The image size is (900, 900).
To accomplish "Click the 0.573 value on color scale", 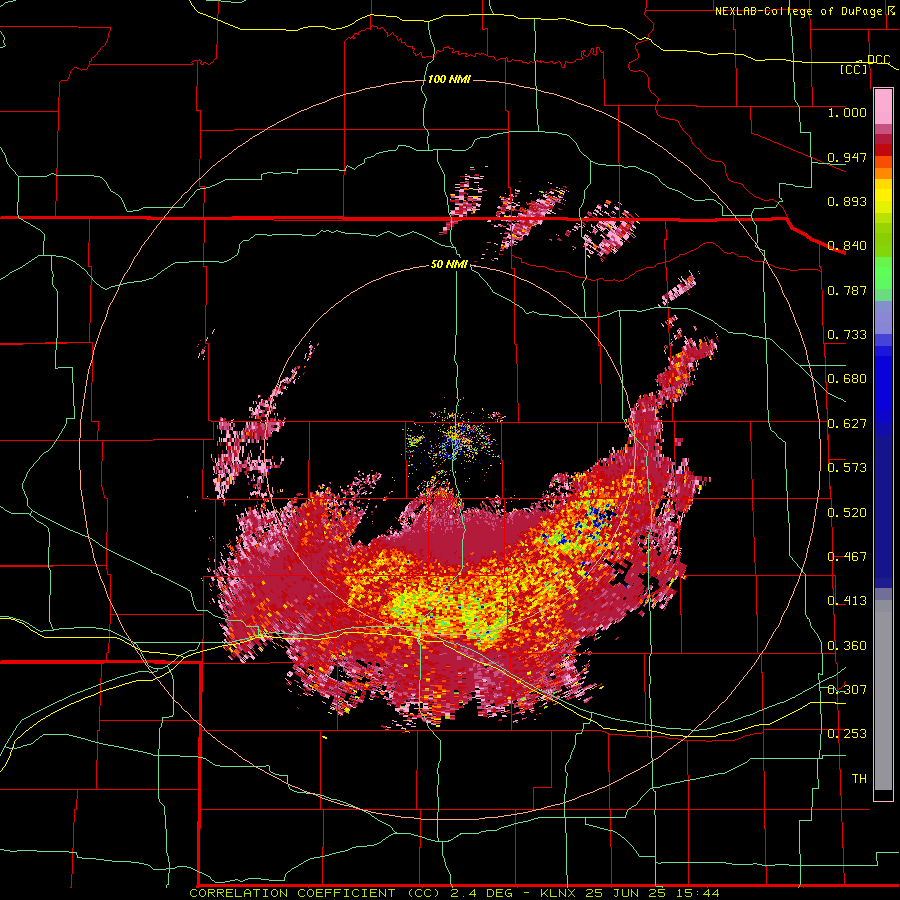I will [x=847, y=468].
